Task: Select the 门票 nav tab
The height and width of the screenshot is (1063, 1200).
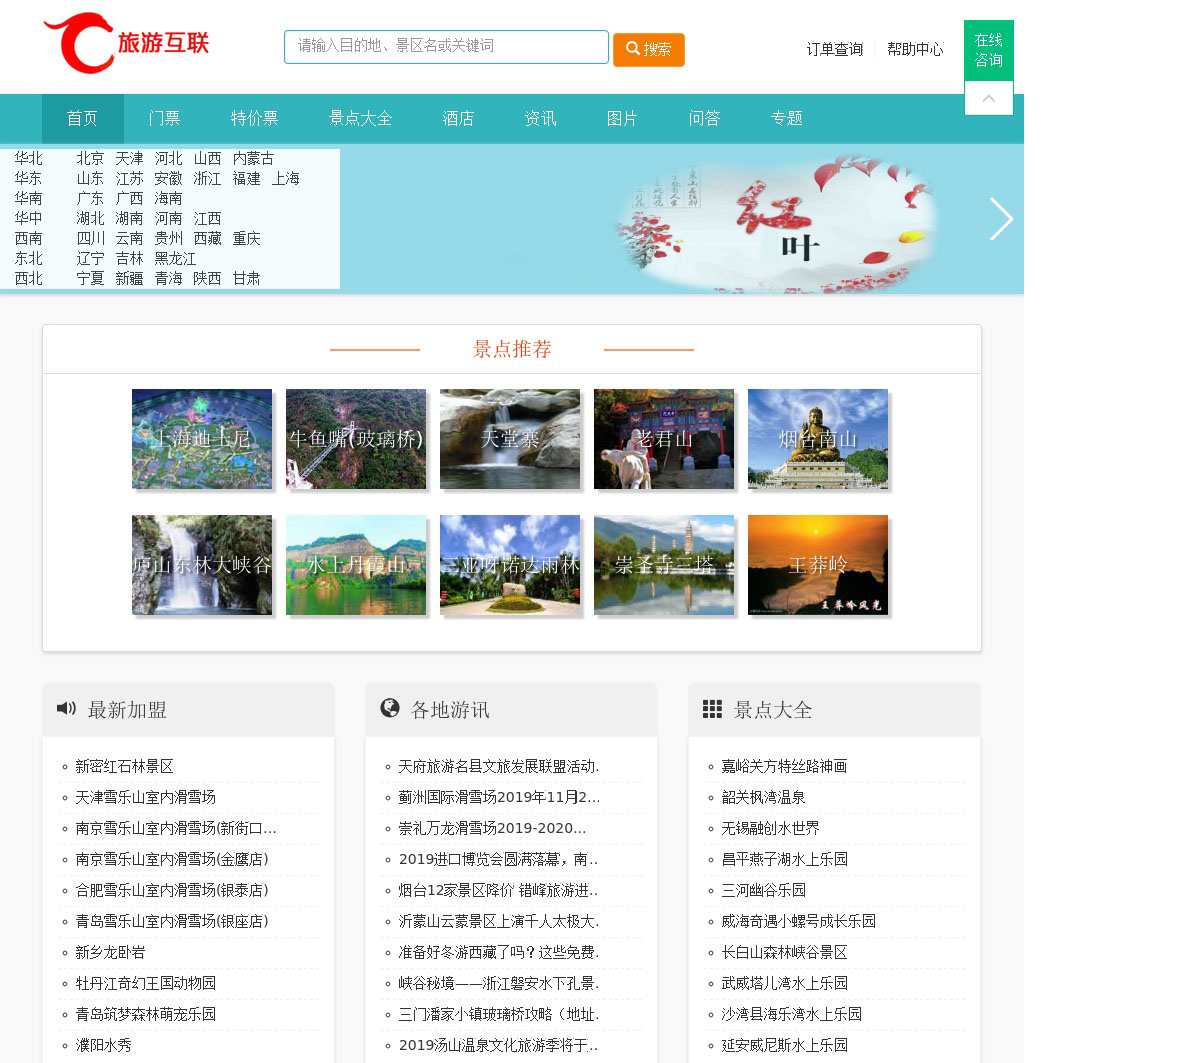Action: (164, 119)
